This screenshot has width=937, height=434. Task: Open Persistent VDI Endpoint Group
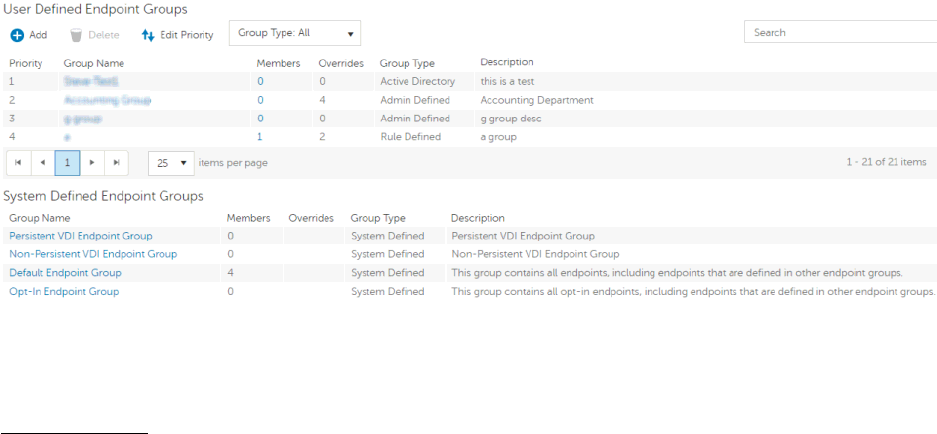(81, 236)
